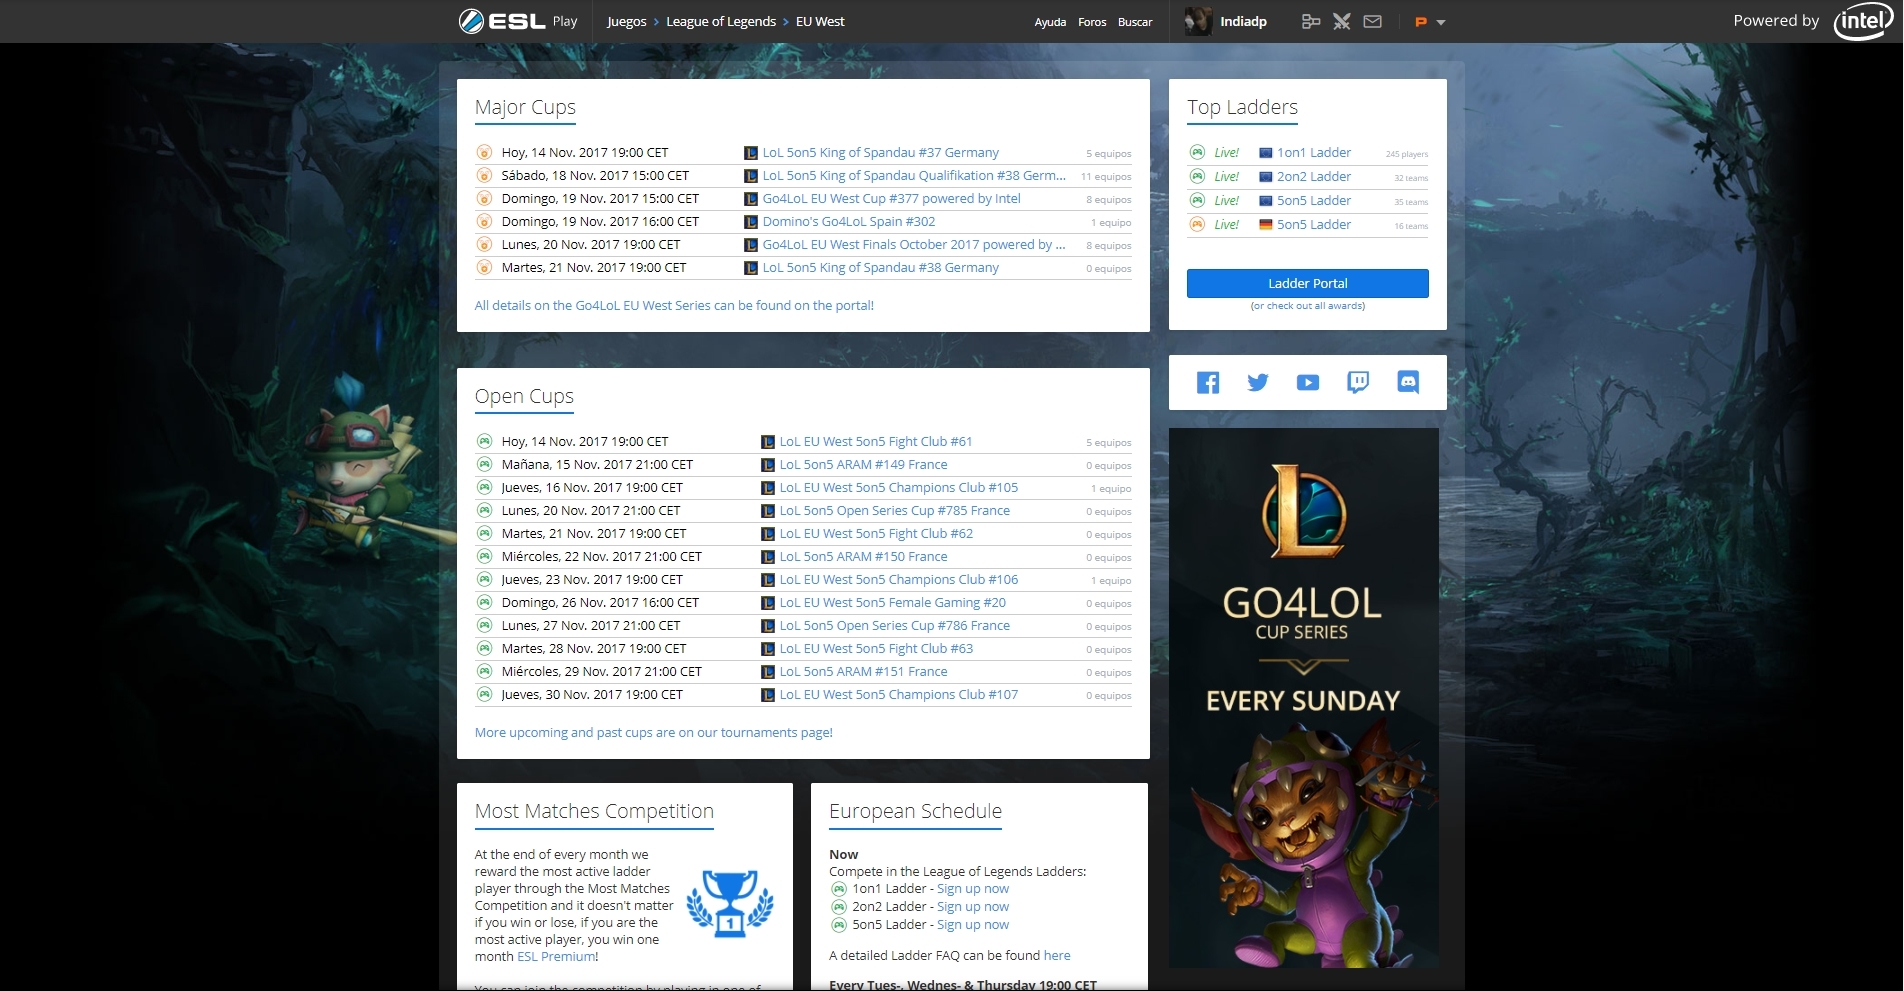
Task: Go to Juegos breadcrumb
Action: click(x=627, y=22)
